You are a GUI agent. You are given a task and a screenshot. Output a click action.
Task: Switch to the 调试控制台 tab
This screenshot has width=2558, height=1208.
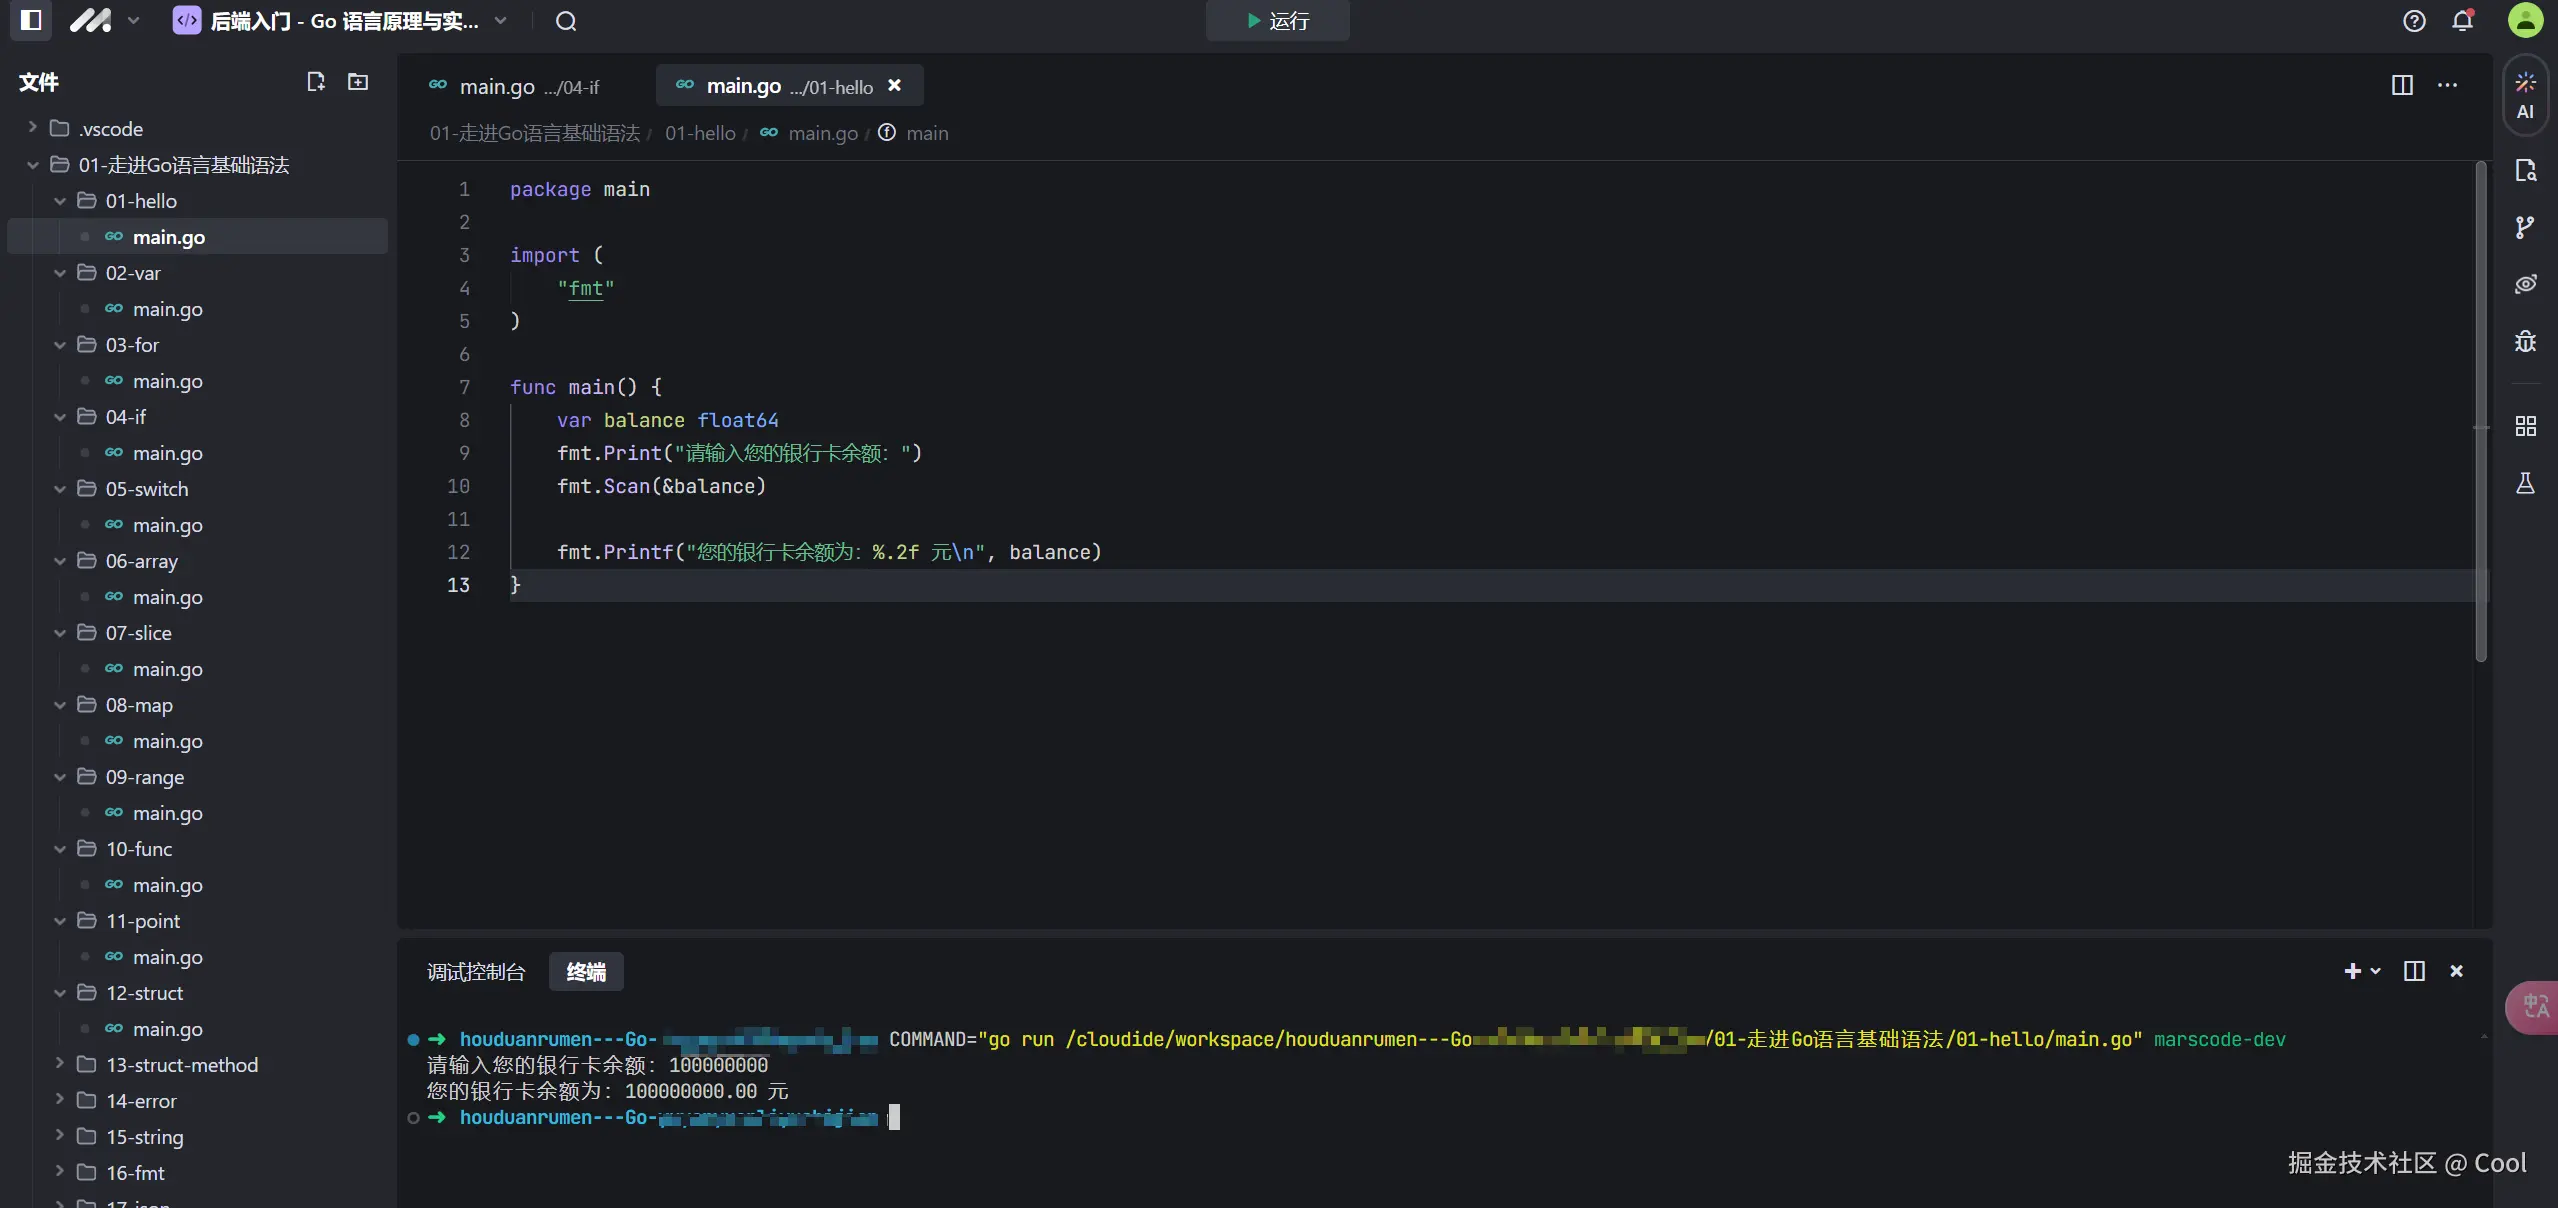click(x=476, y=972)
